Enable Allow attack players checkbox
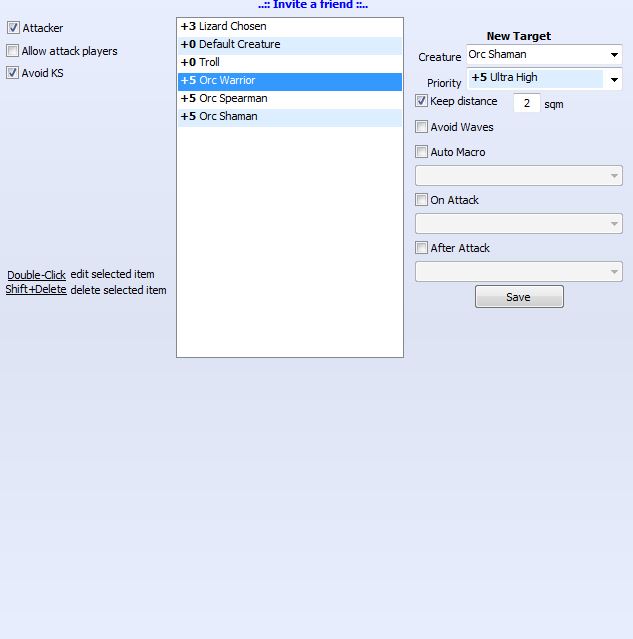633x639 pixels. click(x=13, y=51)
